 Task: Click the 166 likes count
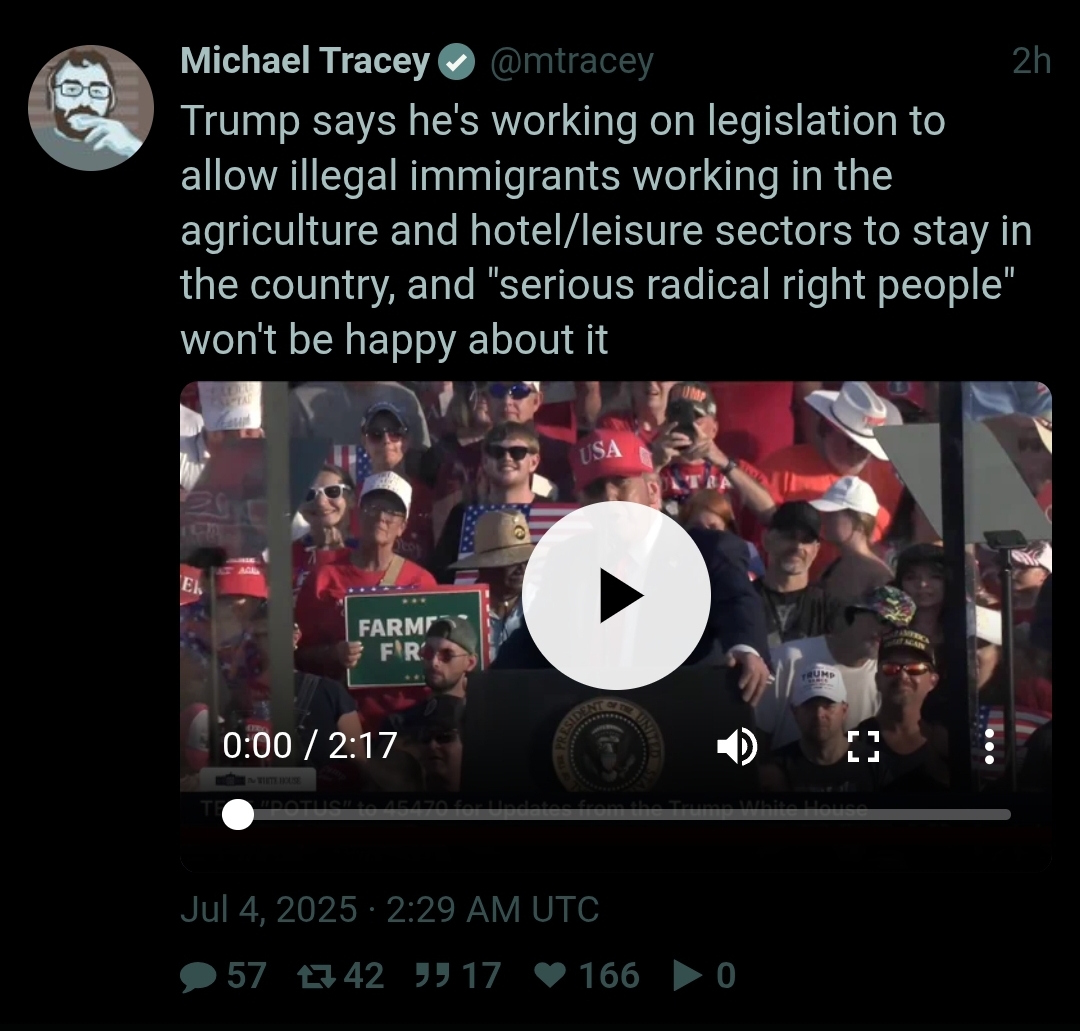coord(609,976)
